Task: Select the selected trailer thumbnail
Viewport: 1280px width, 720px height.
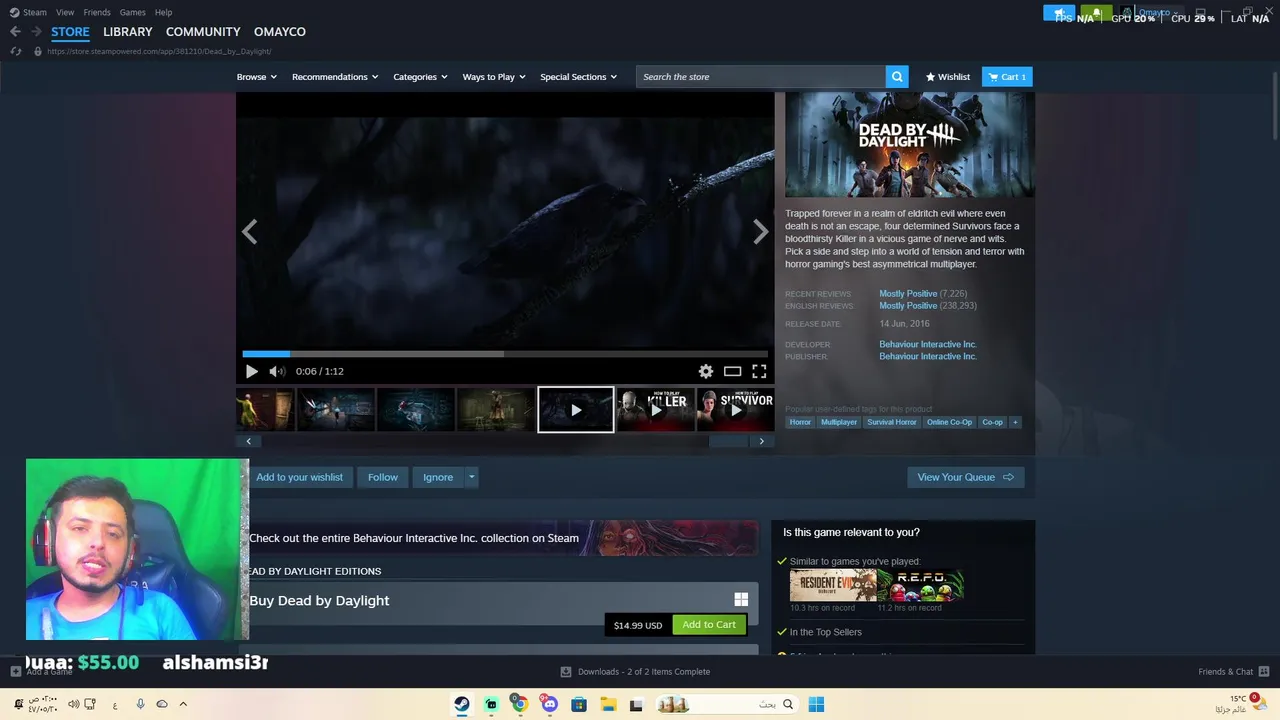Action: click(576, 410)
